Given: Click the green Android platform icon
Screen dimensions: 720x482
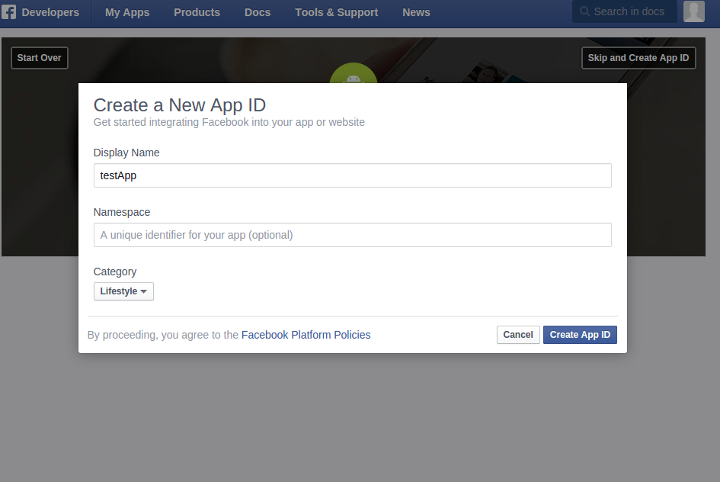Looking at the screenshot, I should point(354,73).
